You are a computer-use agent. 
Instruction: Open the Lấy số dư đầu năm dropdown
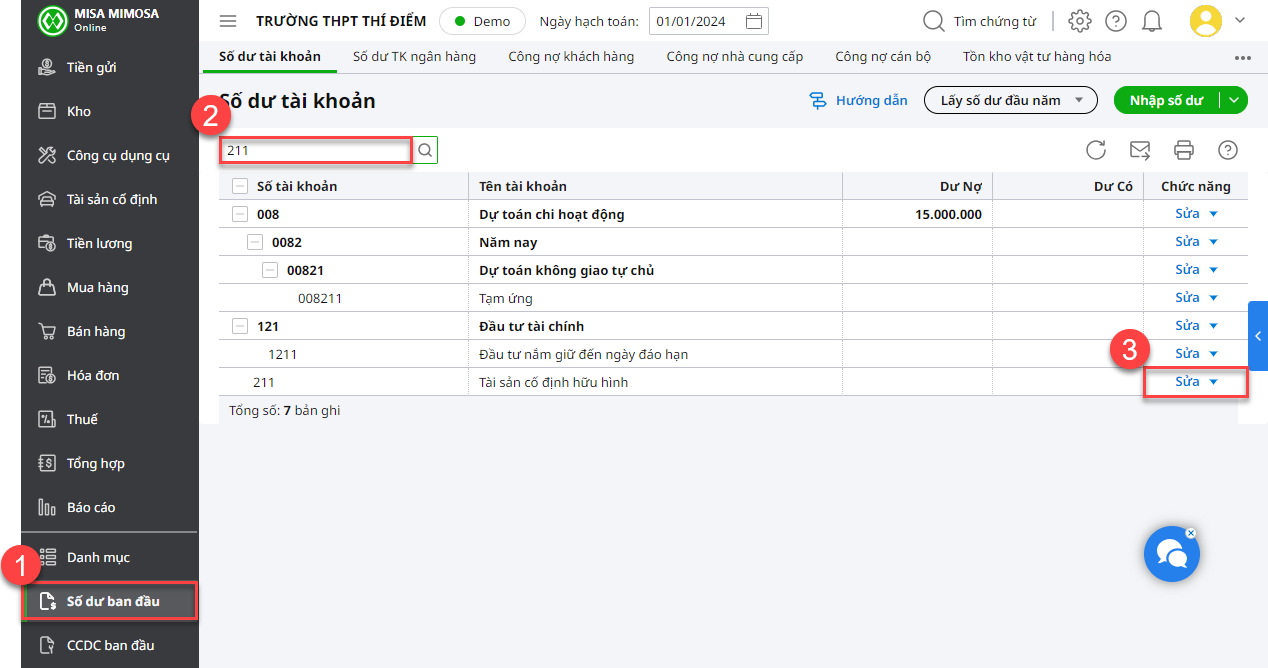point(1011,100)
